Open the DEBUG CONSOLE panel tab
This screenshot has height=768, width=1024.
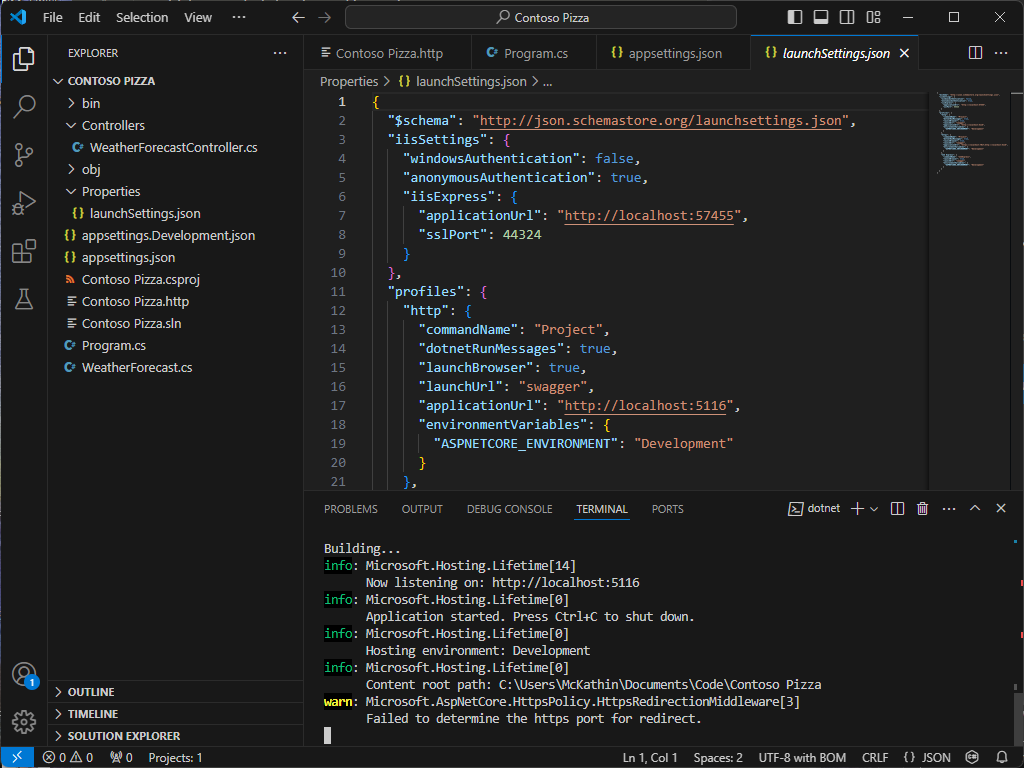509,509
